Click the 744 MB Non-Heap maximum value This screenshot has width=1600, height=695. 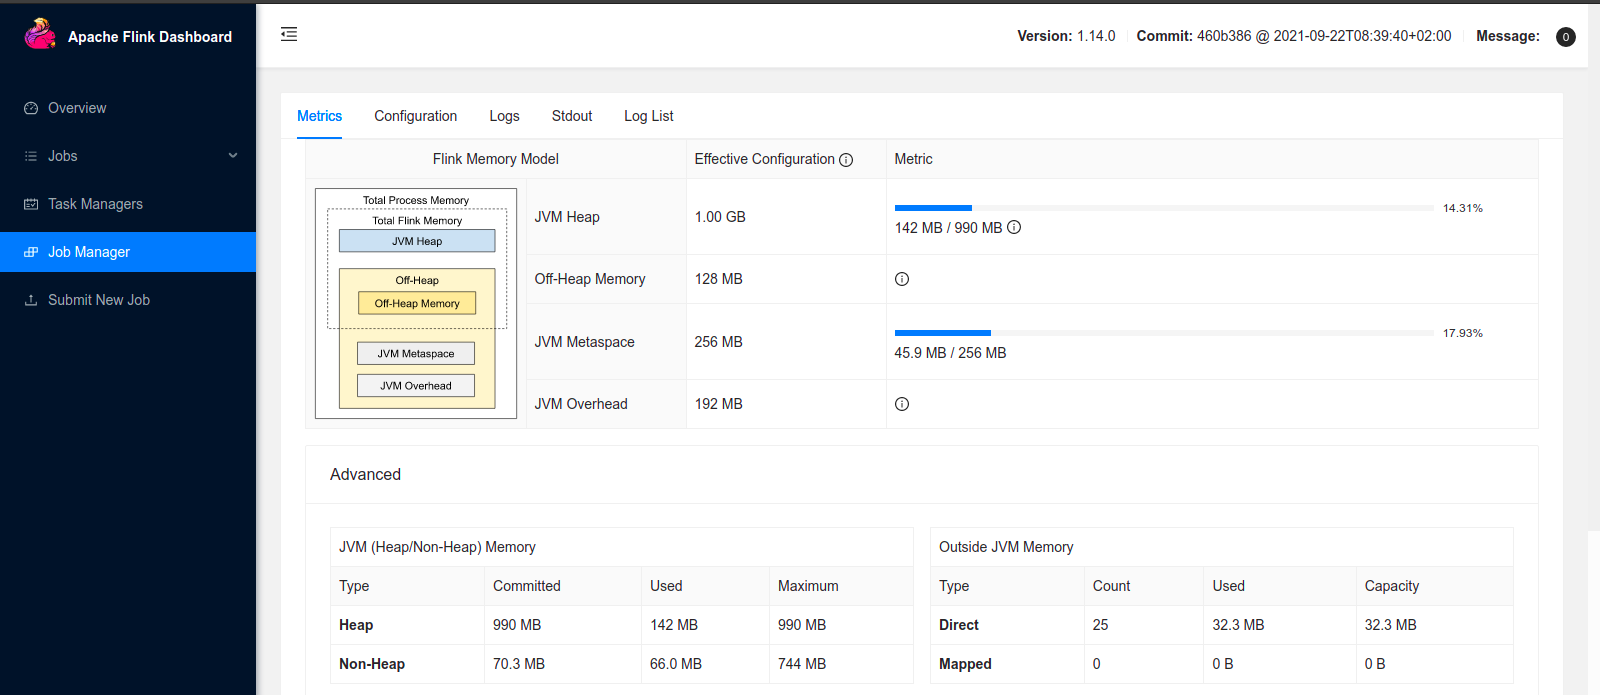tap(802, 664)
